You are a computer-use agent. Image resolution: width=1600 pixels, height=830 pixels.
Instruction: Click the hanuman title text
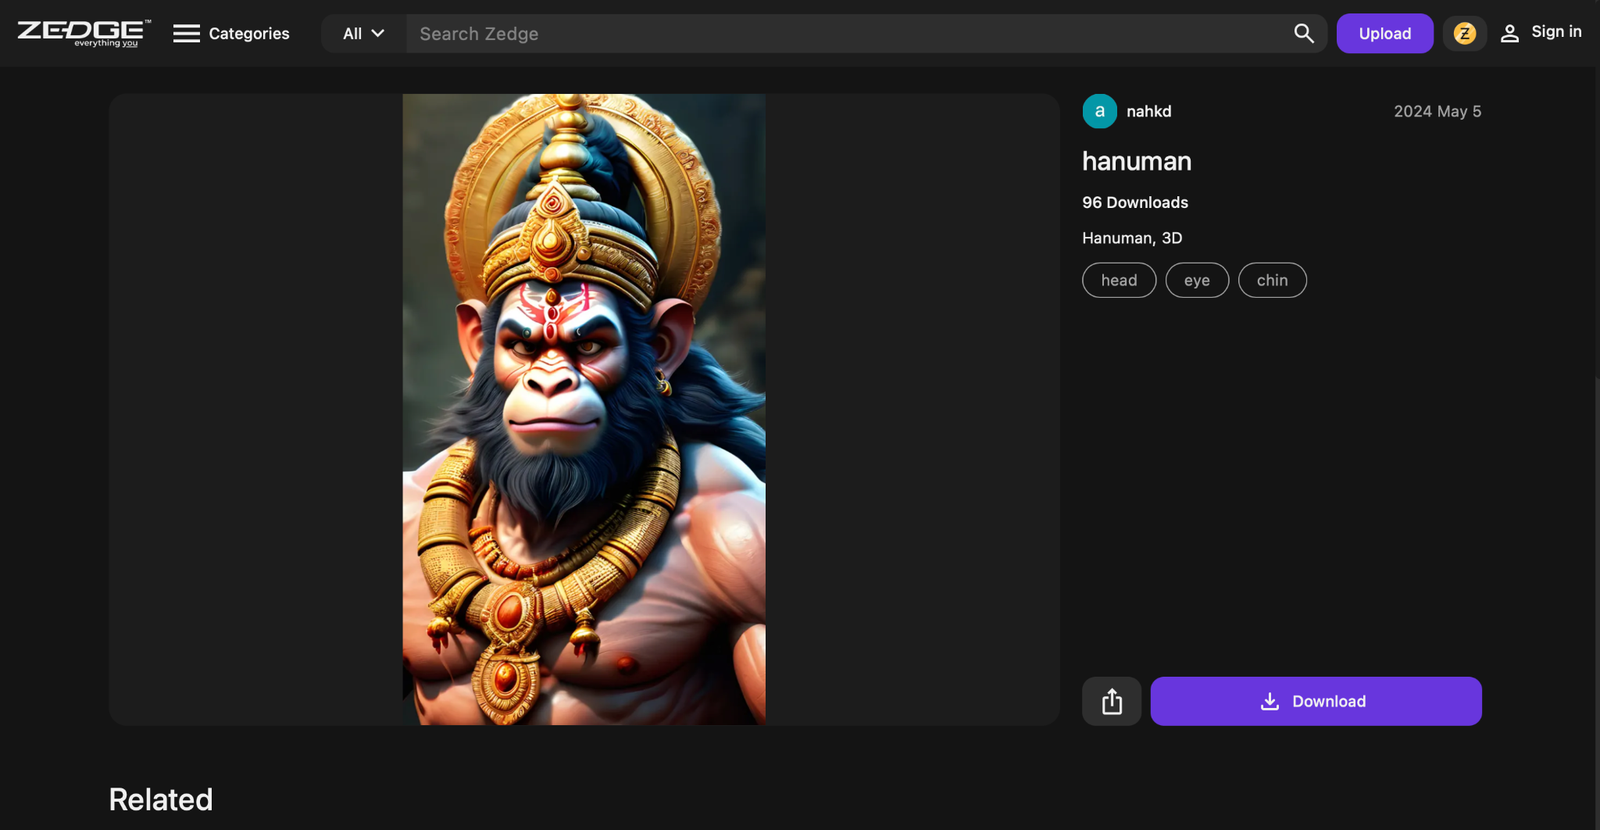pos(1137,161)
